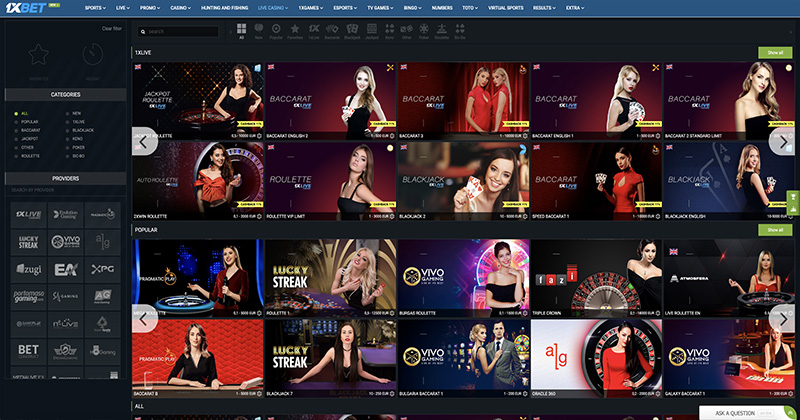Viewport: 800px width, 420px height.
Task: Go to previous Popular games slide
Action: click(x=144, y=319)
